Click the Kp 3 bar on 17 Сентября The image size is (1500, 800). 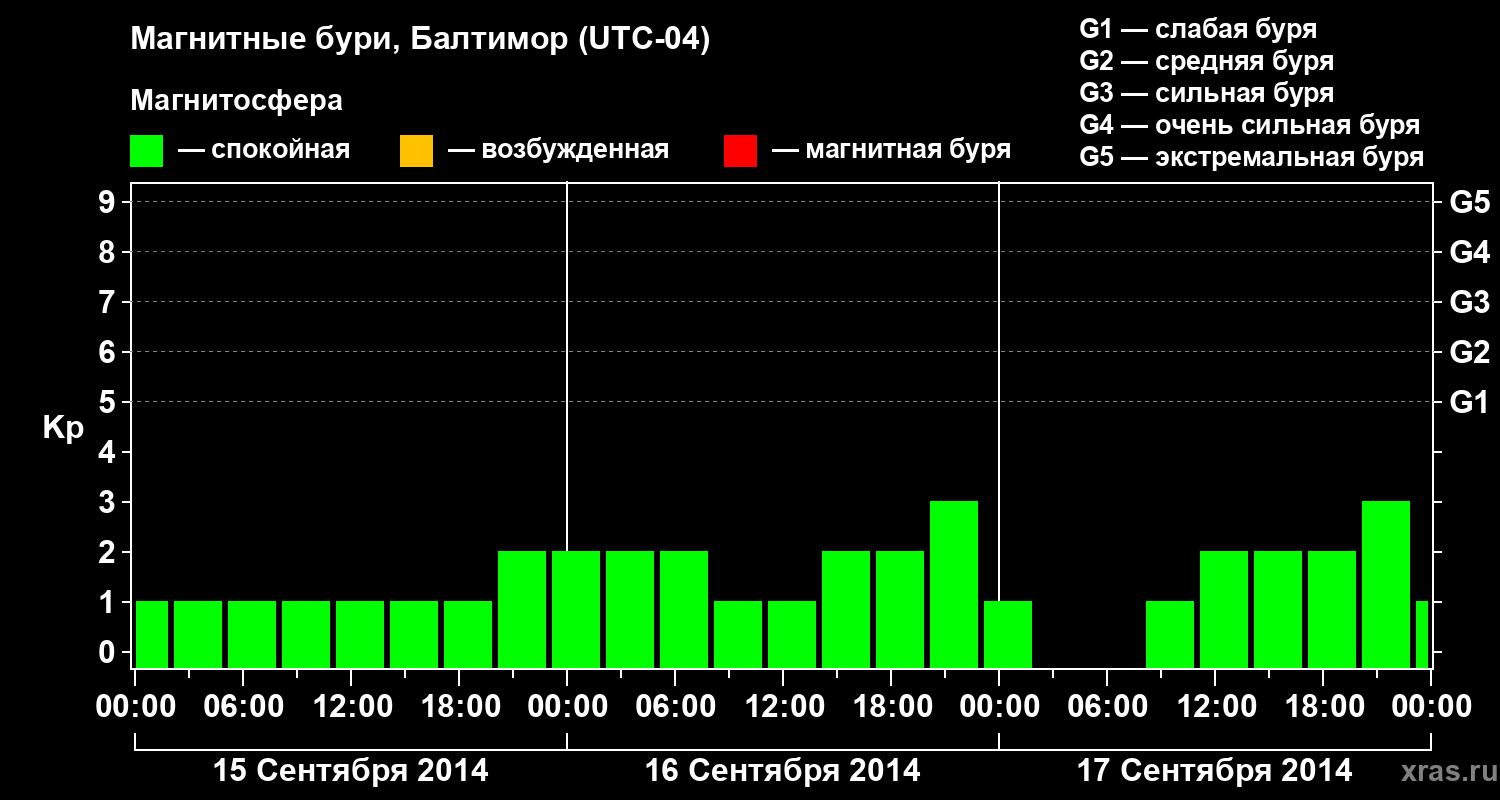pyautogui.click(x=1386, y=584)
